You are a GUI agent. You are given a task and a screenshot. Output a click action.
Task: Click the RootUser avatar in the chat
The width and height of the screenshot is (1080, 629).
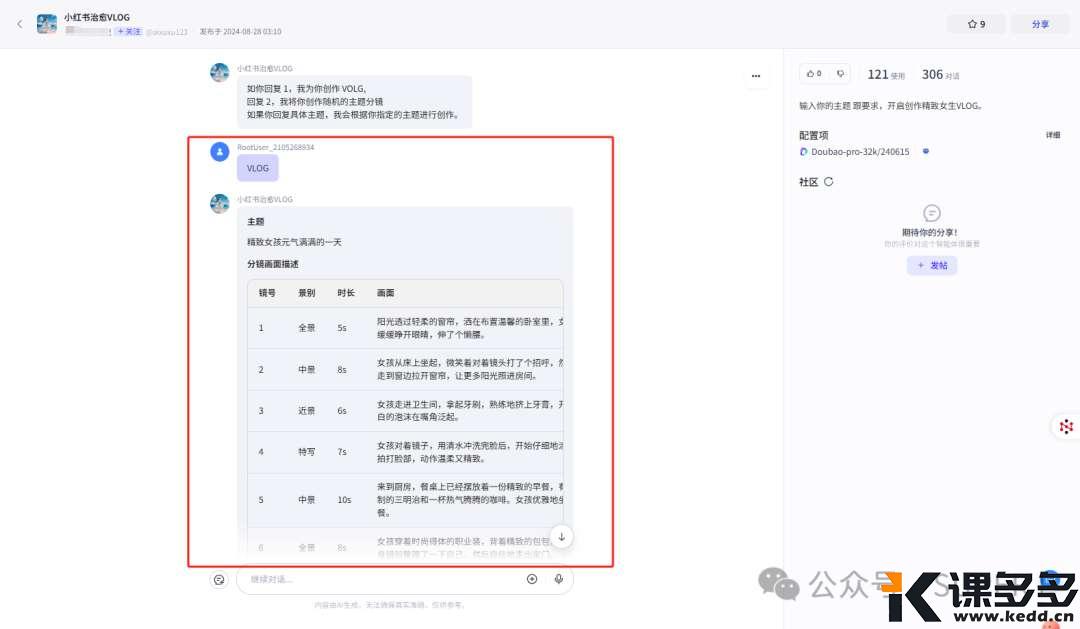tap(220, 152)
